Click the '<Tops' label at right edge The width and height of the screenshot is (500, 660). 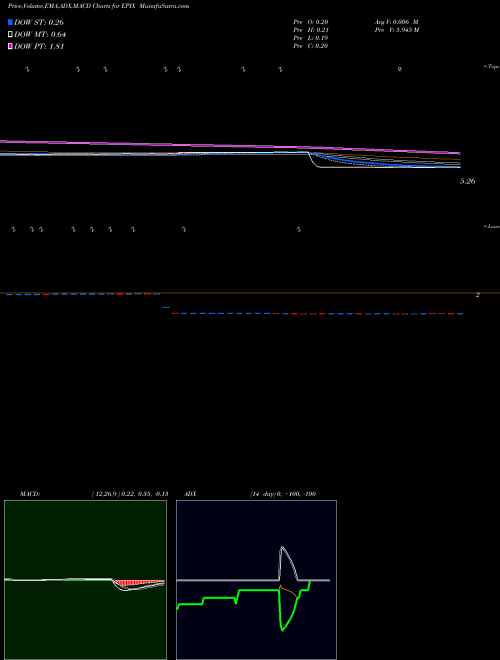click(x=491, y=67)
